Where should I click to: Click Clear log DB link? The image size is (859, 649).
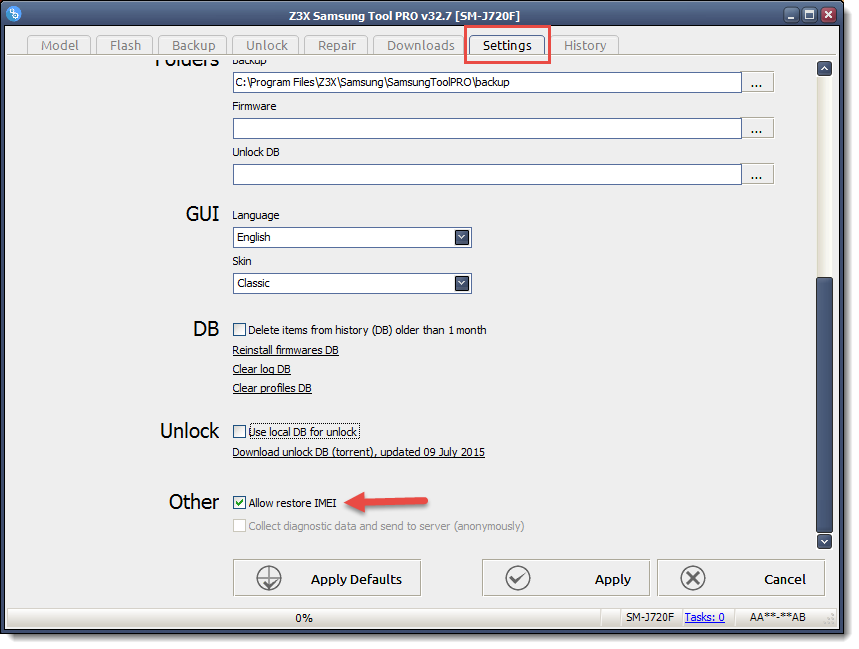[261, 369]
